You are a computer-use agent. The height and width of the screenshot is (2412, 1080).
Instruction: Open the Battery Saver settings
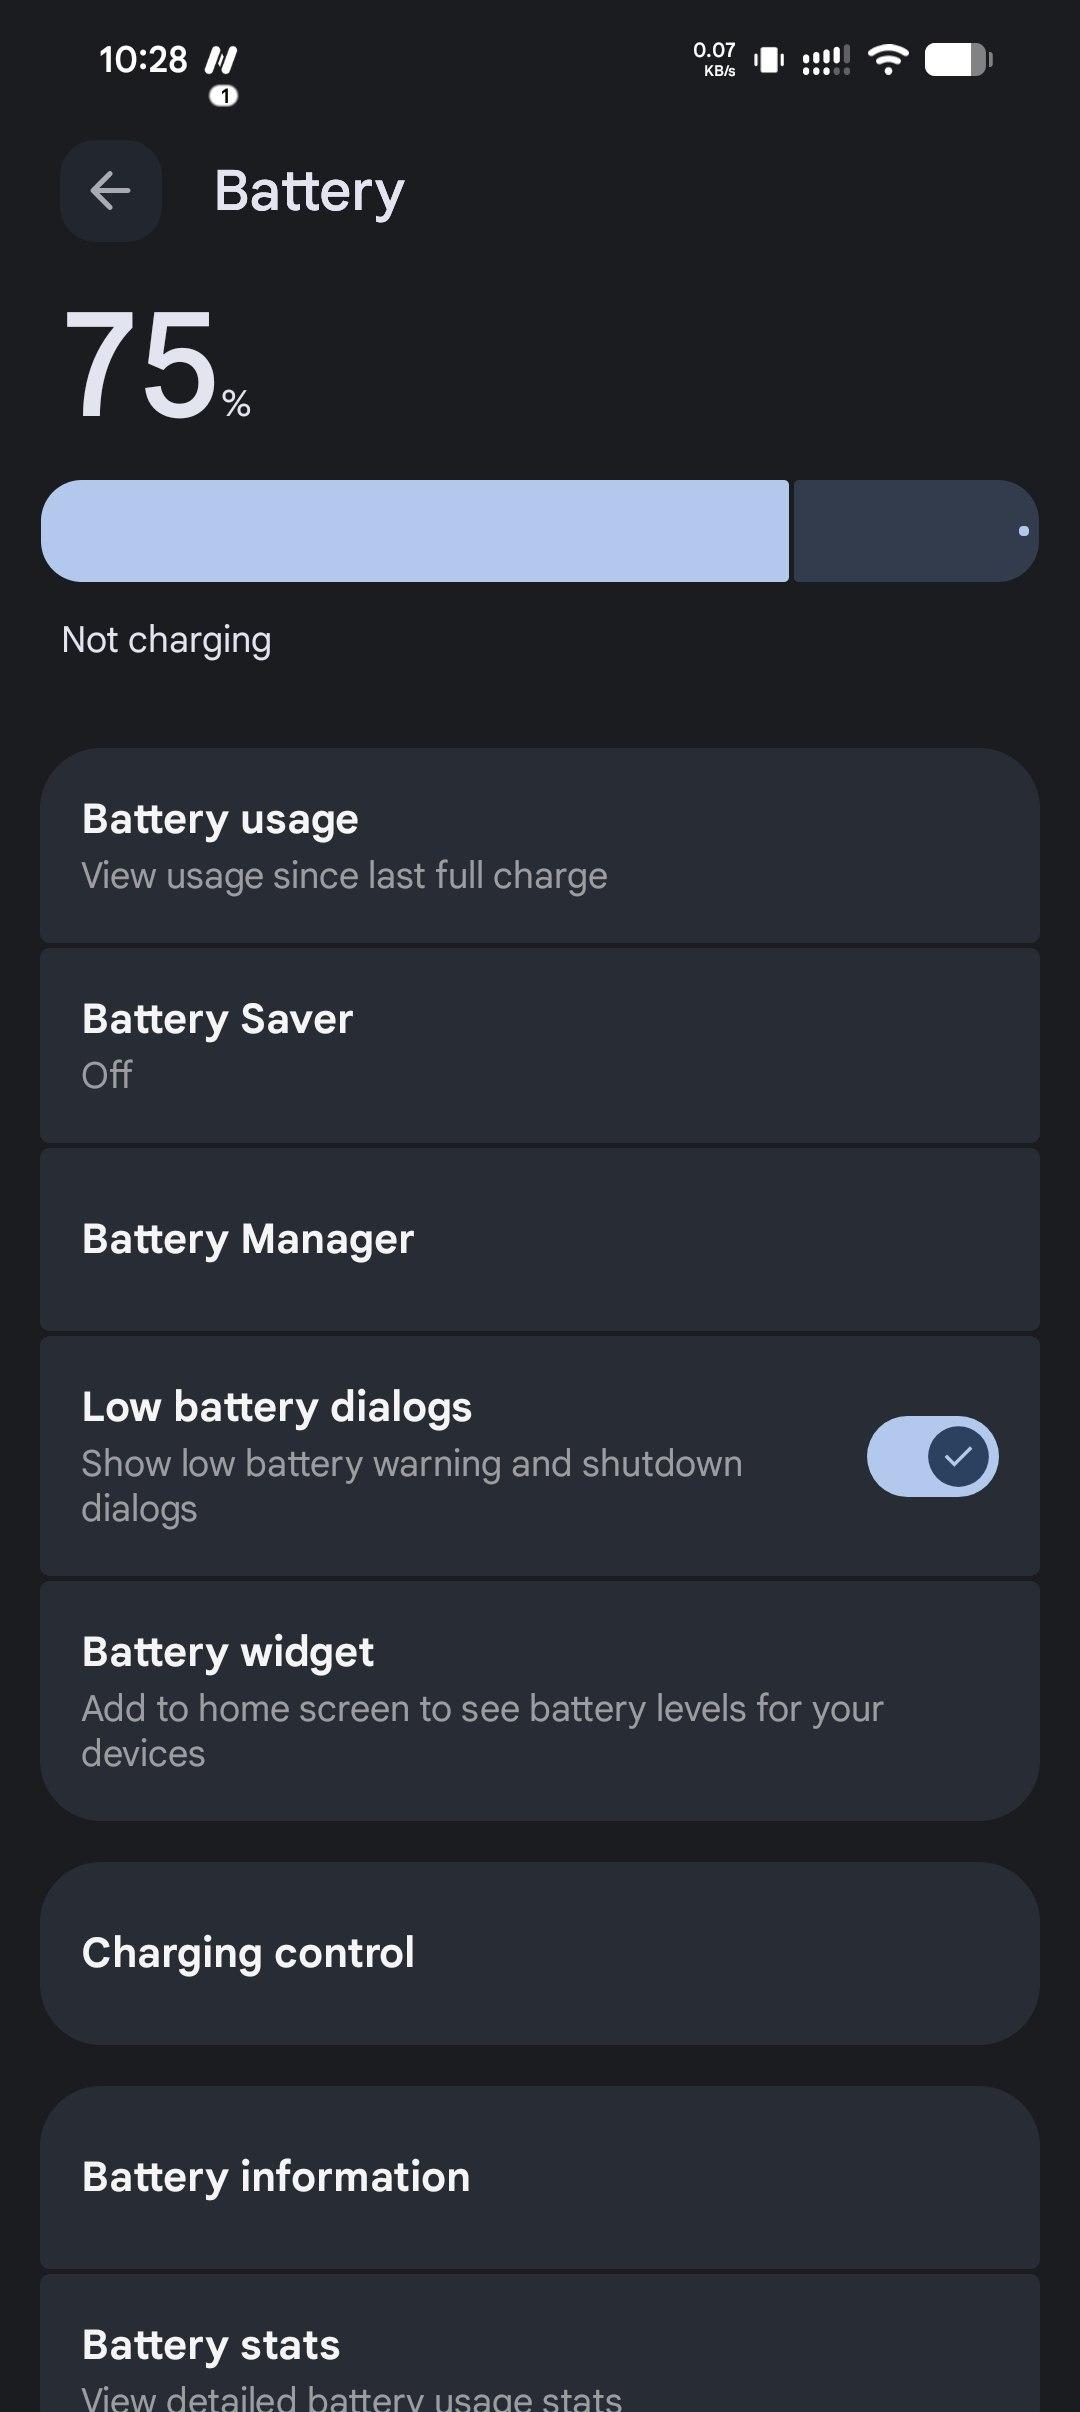tap(540, 1045)
